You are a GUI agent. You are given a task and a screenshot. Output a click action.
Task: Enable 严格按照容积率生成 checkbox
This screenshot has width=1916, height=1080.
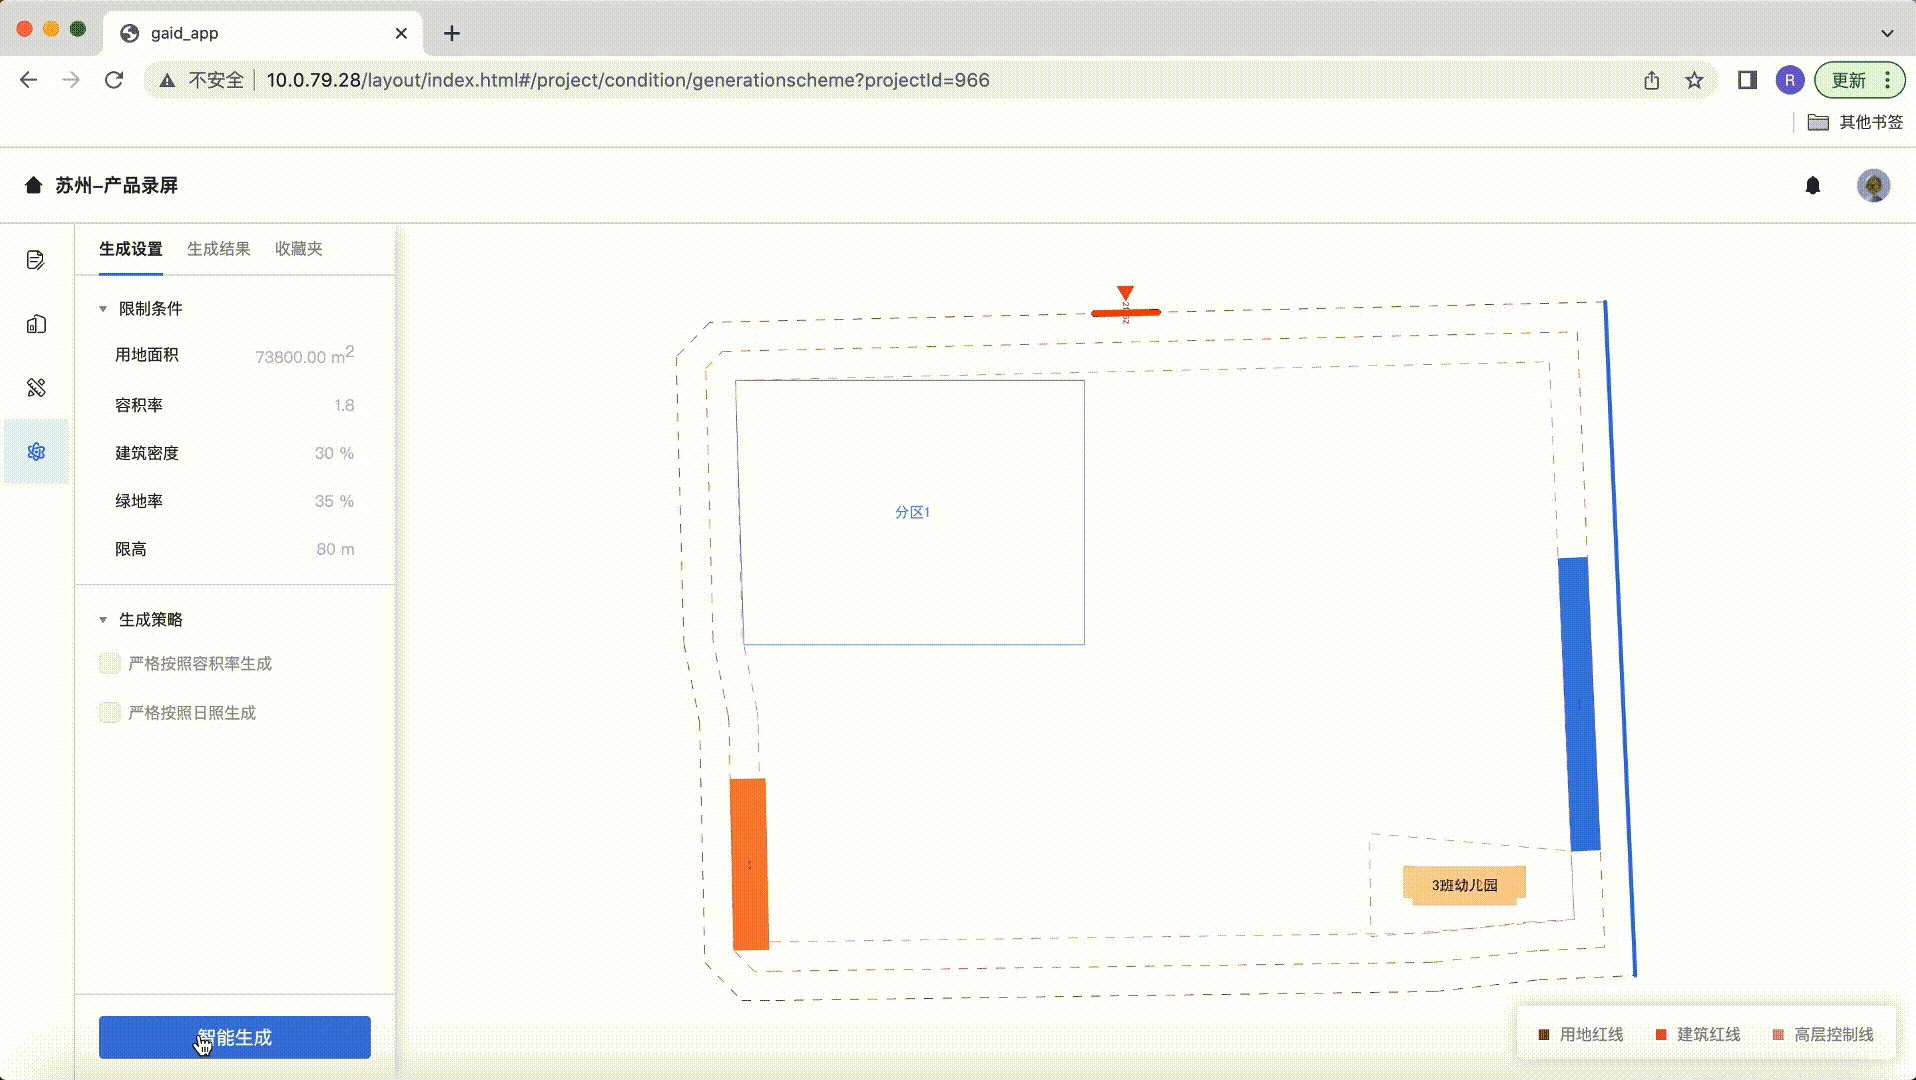click(x=110, y=664)
